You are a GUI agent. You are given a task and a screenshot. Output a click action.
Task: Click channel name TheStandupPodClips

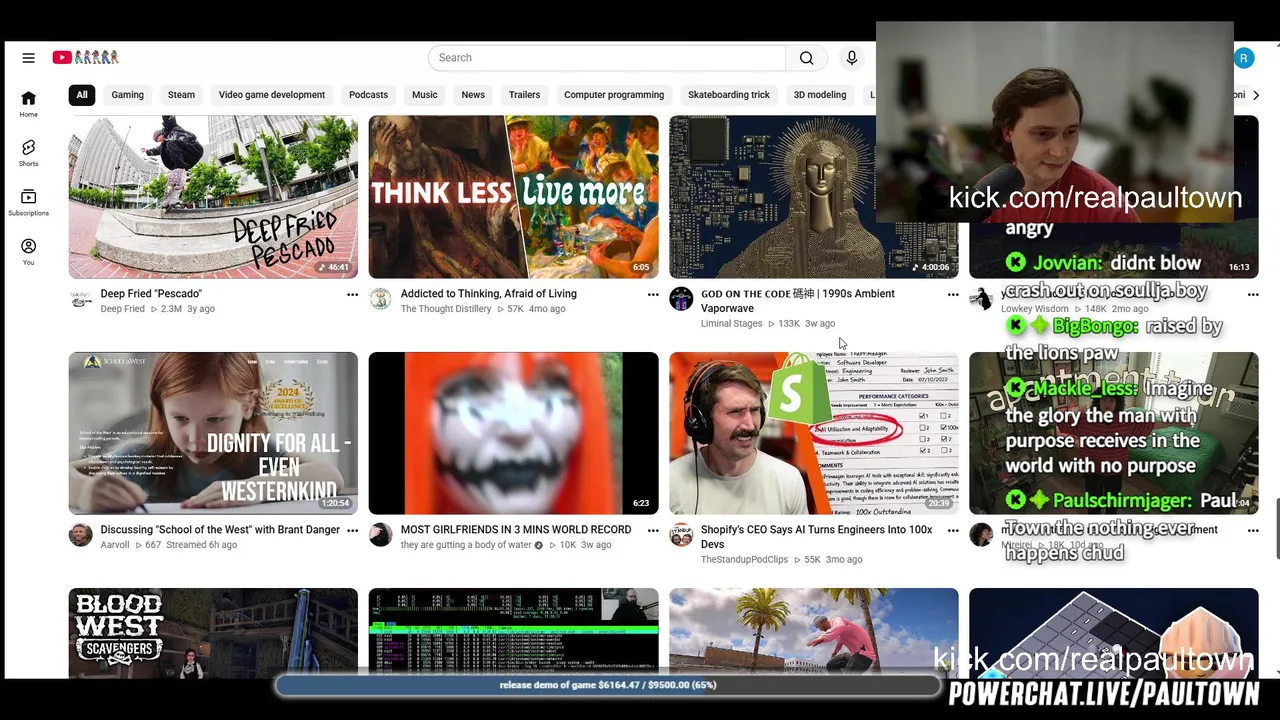point(744,560)
